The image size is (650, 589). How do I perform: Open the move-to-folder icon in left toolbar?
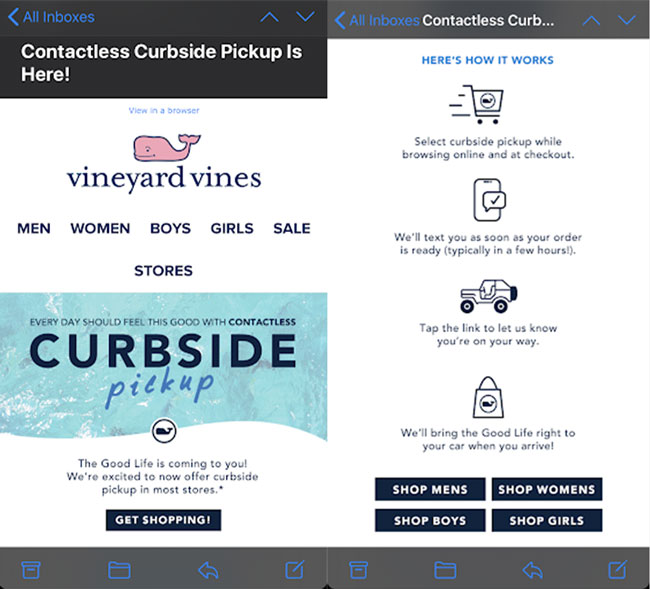click(x=119, y=569)
